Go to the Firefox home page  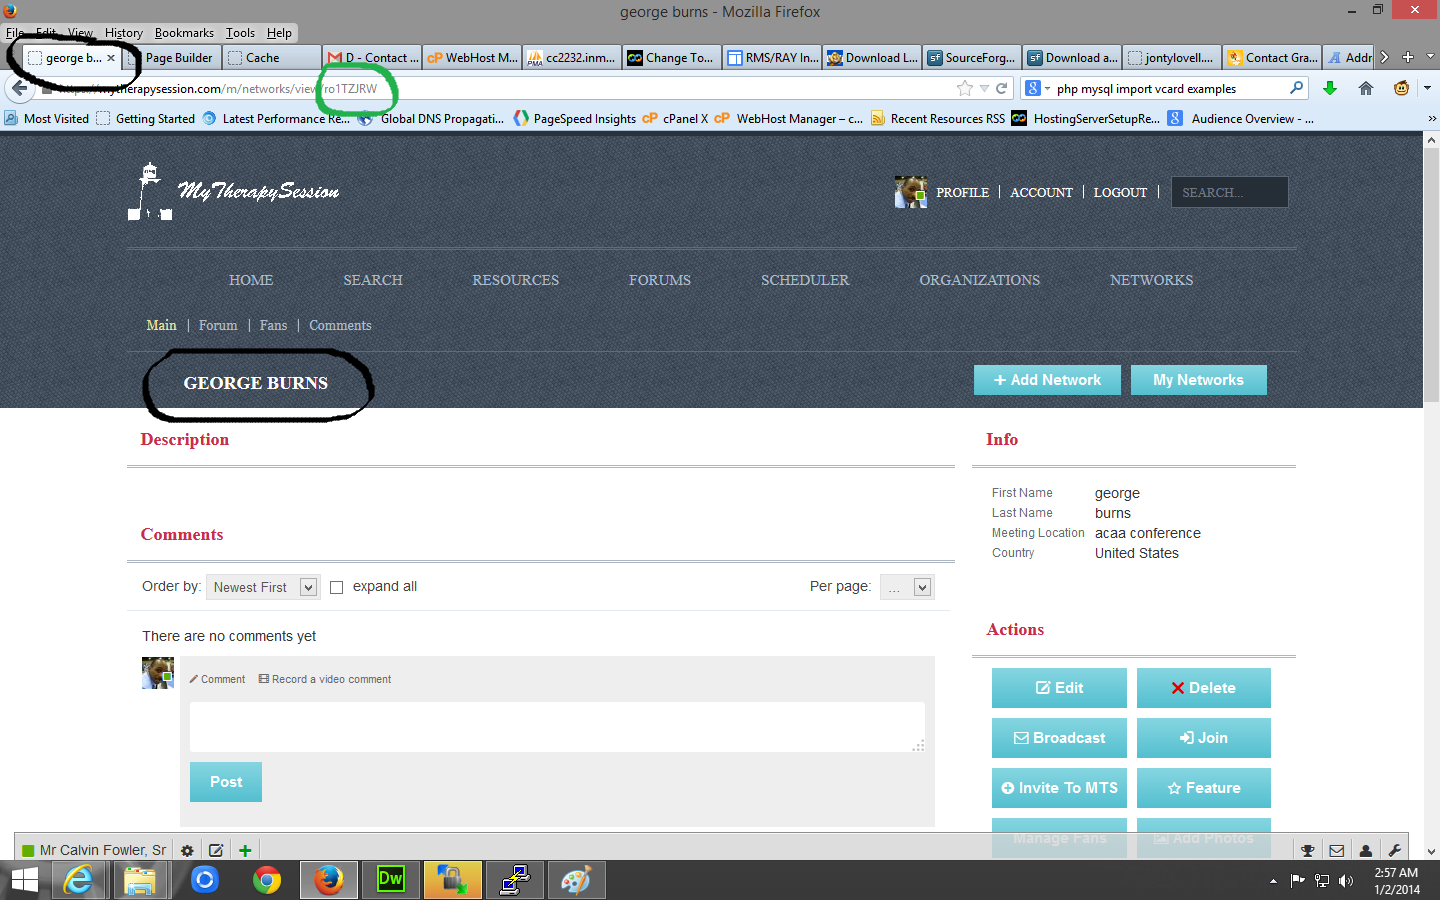pos(1366,88)
